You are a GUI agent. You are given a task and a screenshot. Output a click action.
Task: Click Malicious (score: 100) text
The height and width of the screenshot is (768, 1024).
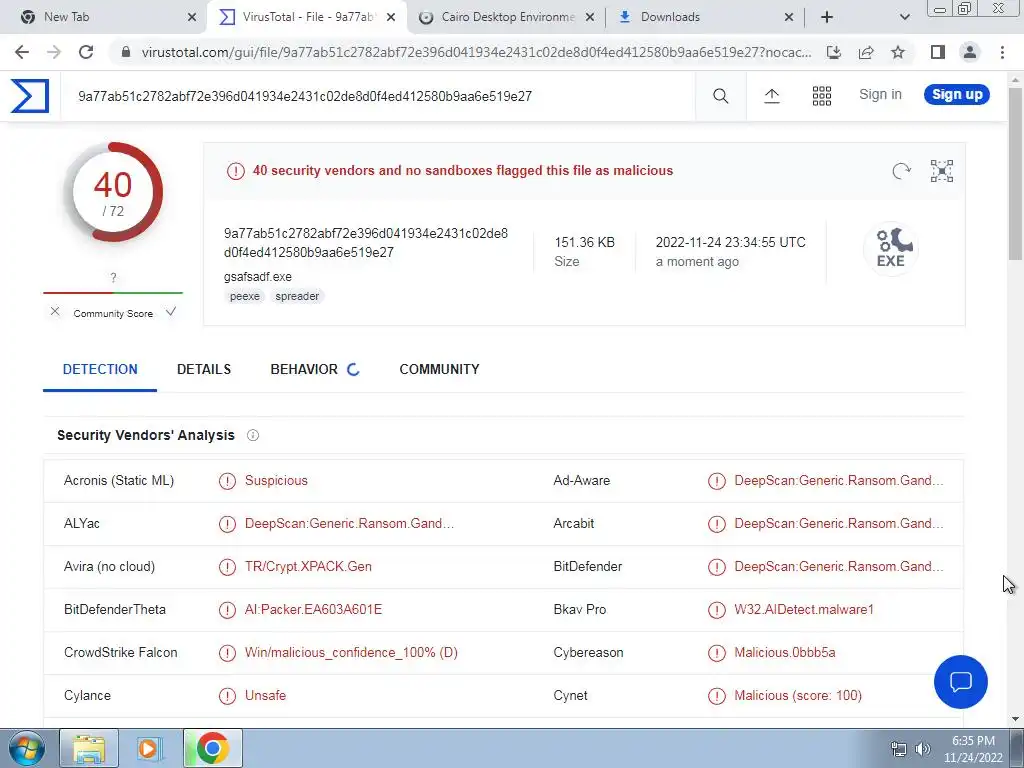pyautogui.click(x=798, y=696)
